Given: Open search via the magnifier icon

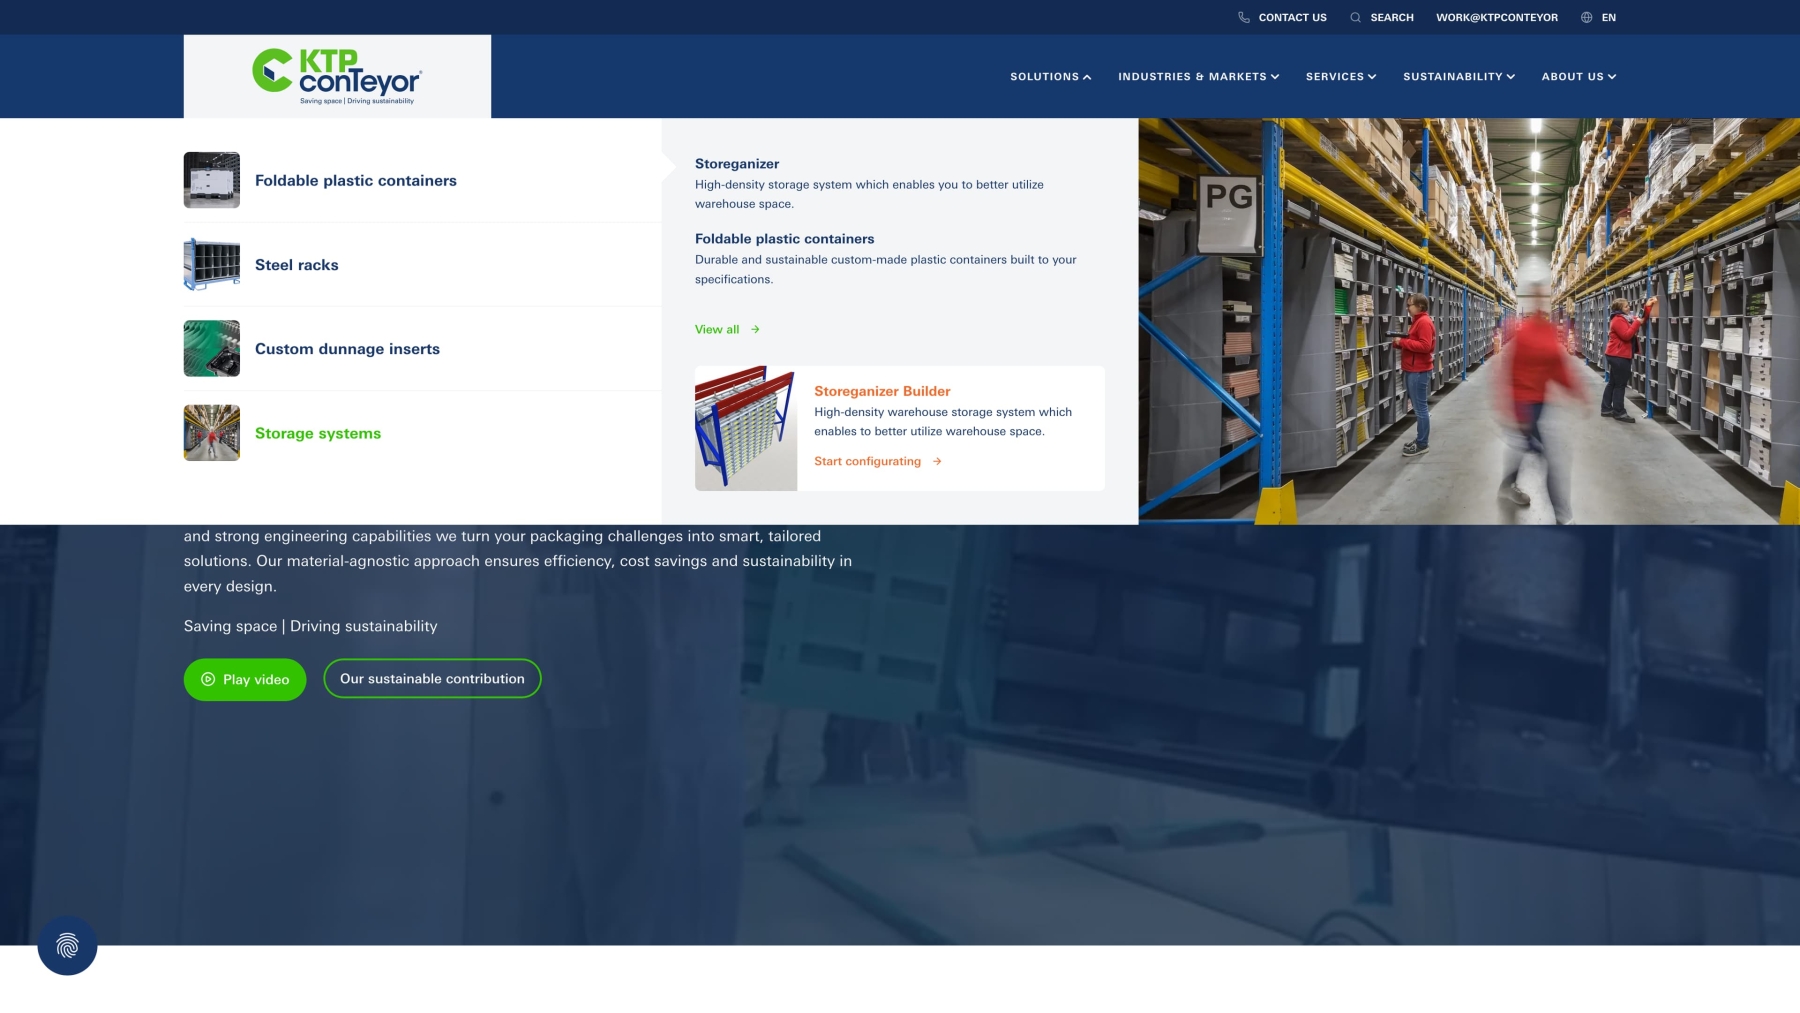Looking at the screenshot, I should 1355,17.
